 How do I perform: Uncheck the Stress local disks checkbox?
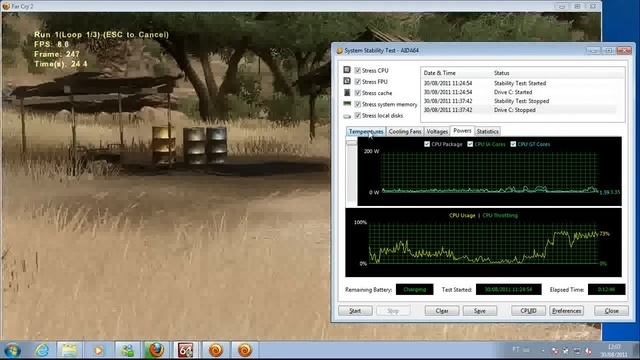pyautogui.click(x=358, y=116)
